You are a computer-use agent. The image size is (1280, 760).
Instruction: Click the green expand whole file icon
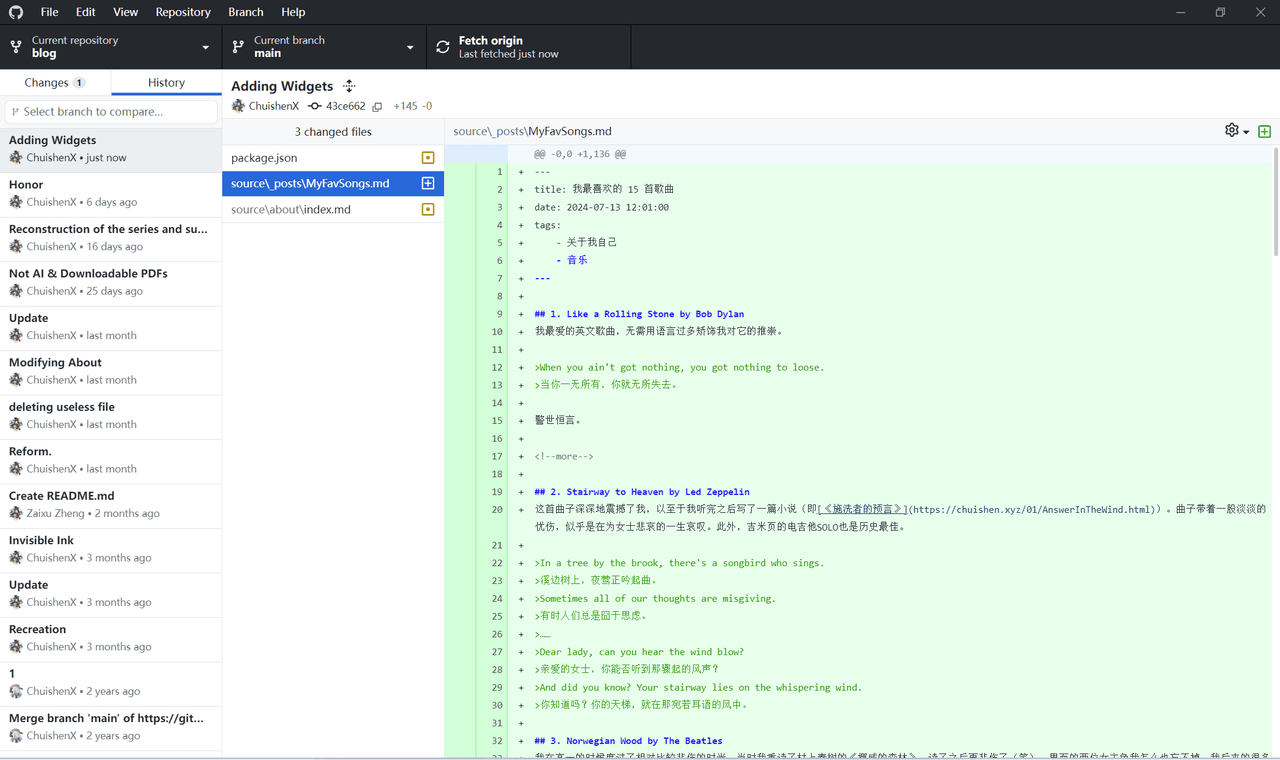pos(1264,131)
